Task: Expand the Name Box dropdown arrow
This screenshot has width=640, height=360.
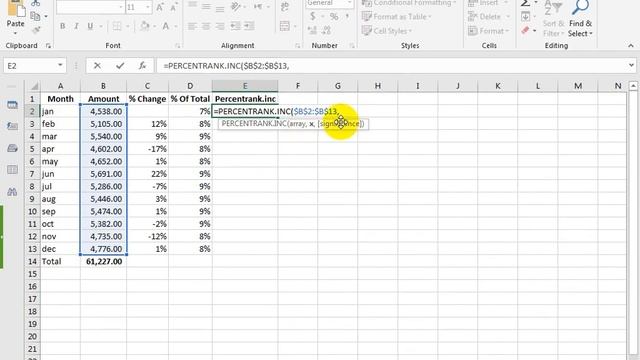Action: (x=60, y=65)
